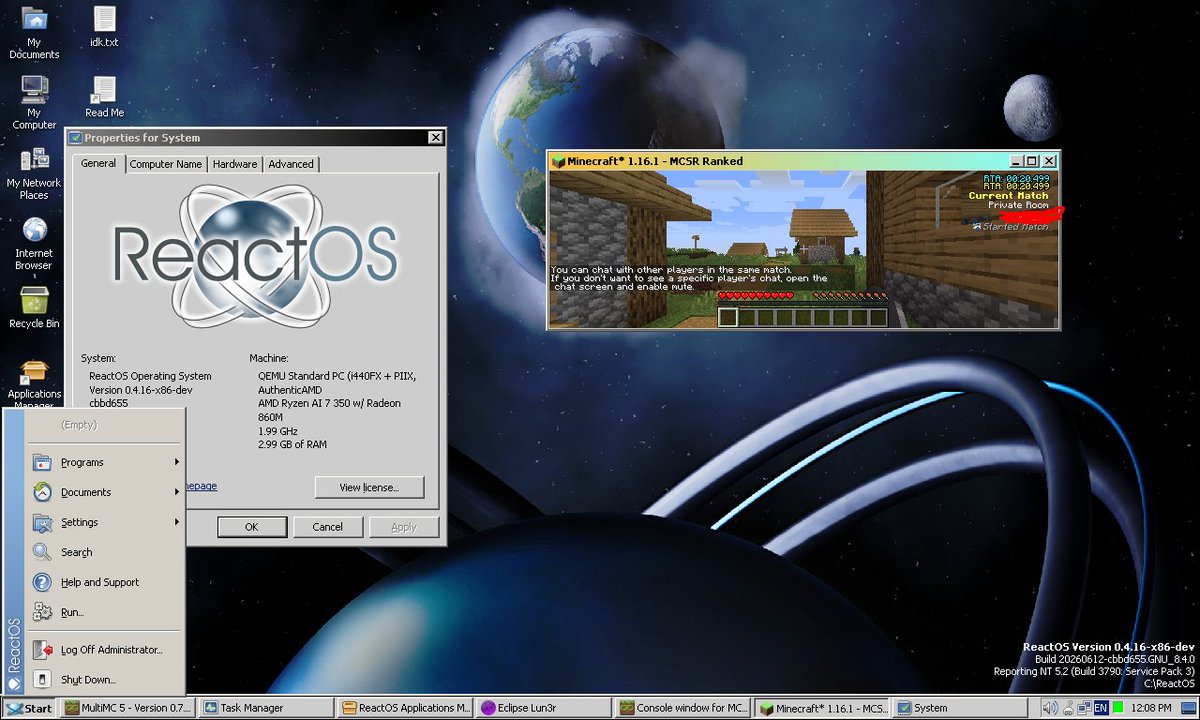Image resolution: width=1200 pixels, height=720 pixels.
Task: Switch to Eclipse Lun3r taskbar button
Action: (x=542, y=708)
